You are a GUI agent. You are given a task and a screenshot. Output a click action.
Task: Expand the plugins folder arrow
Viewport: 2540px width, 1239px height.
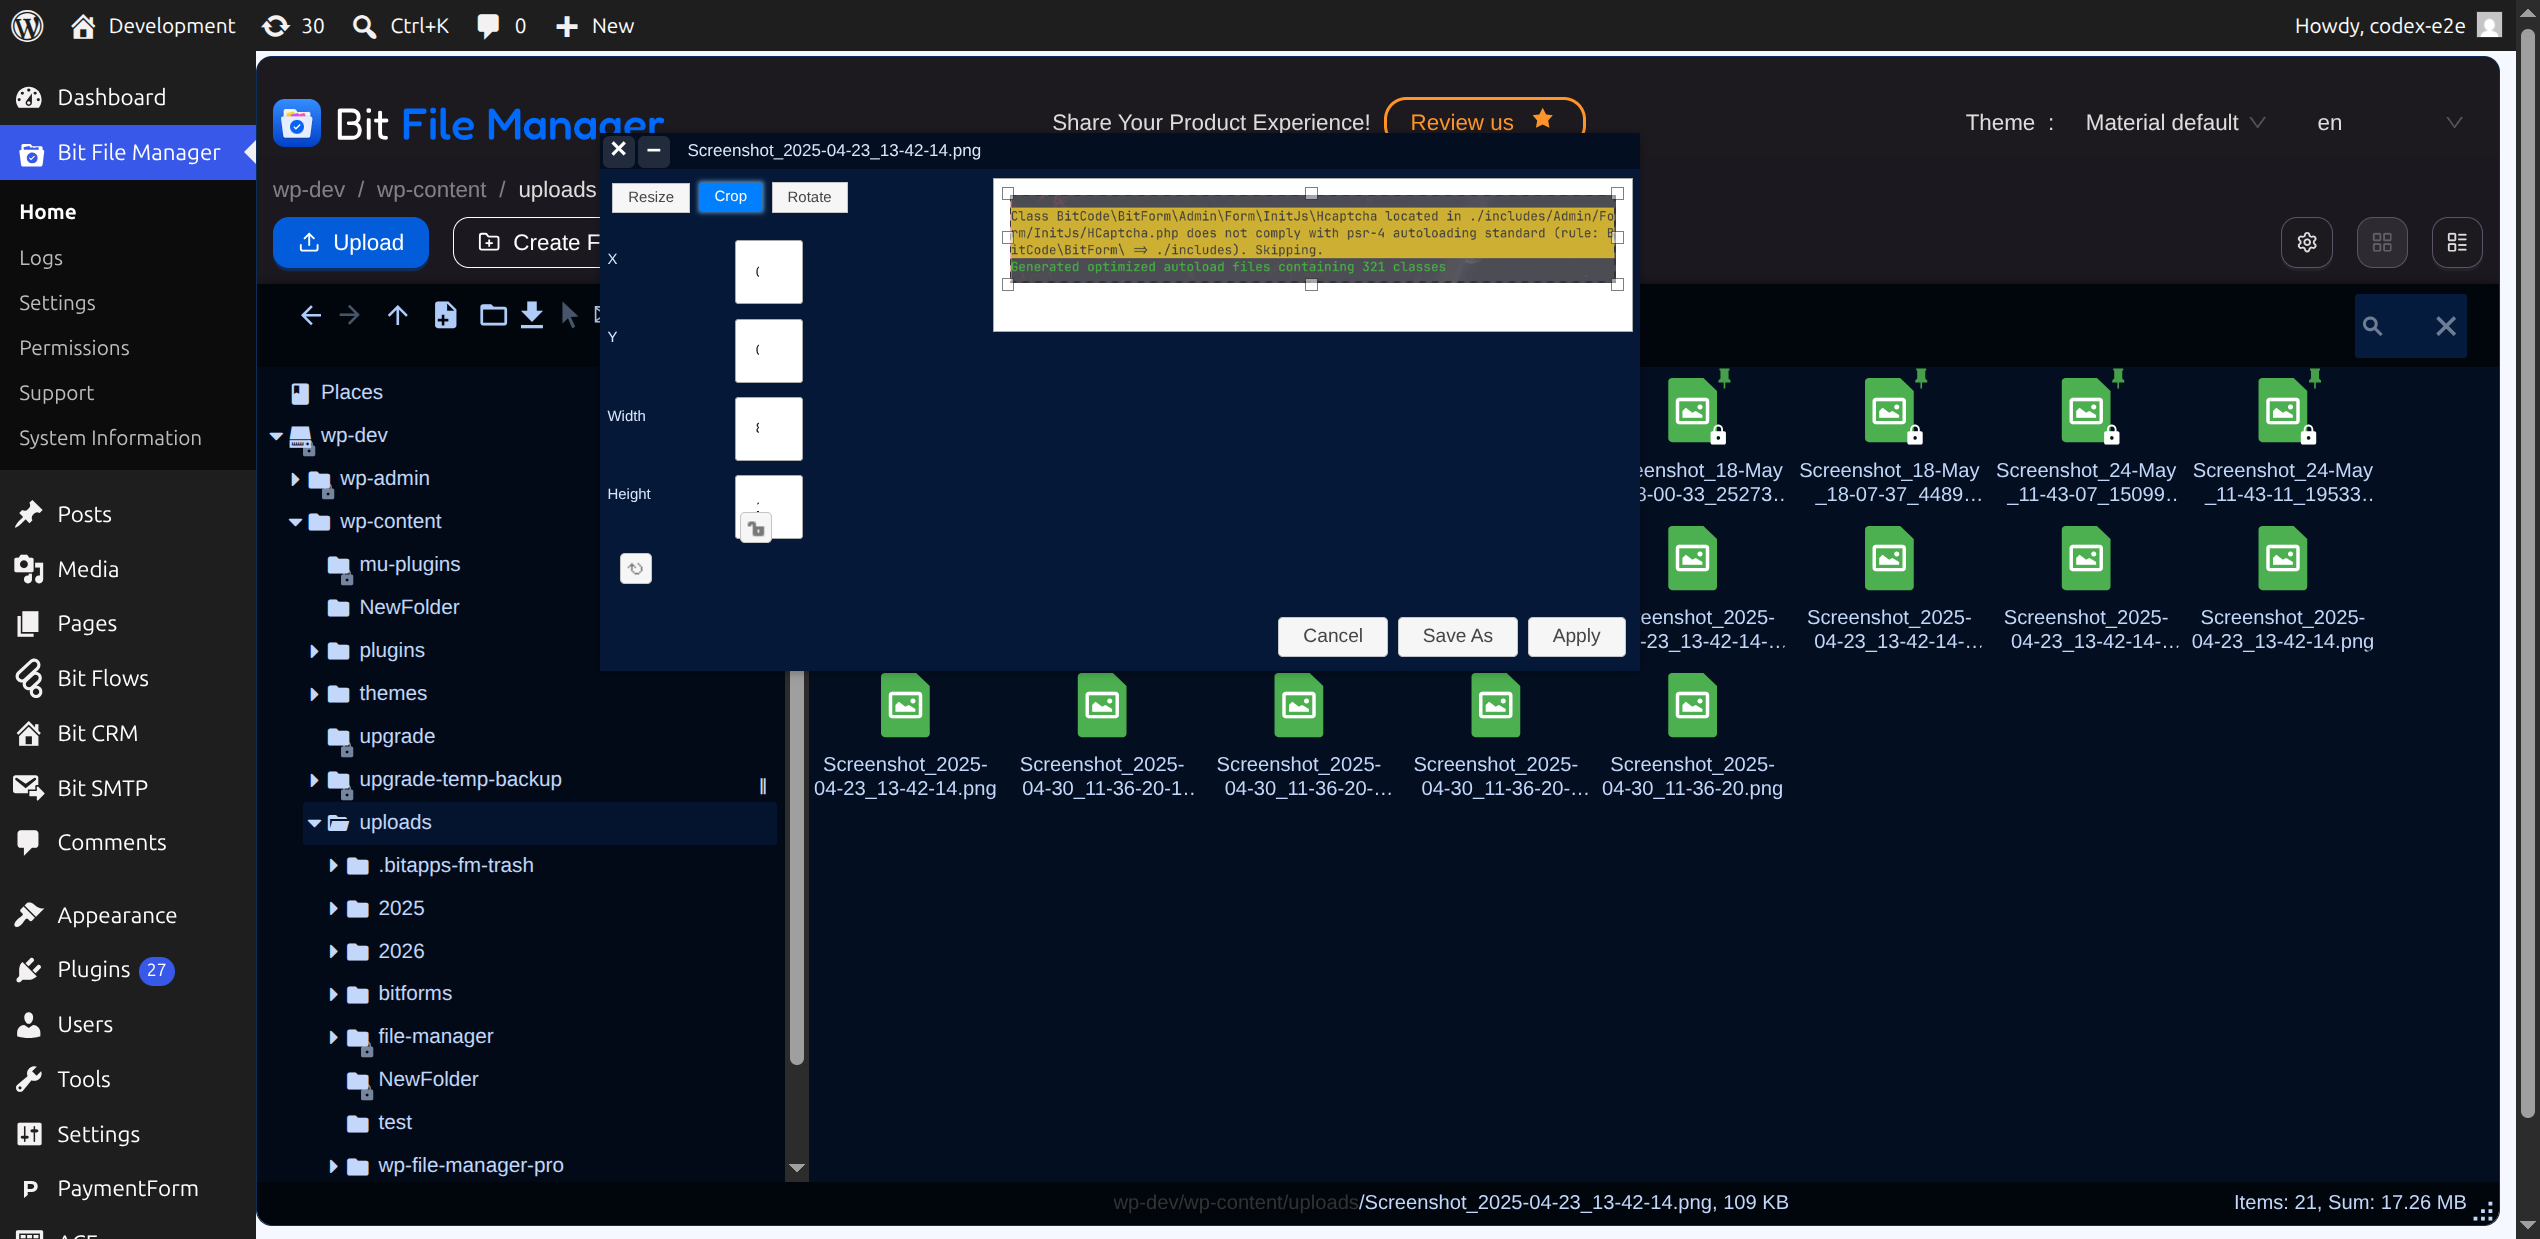pyautogui.click(x=314, y=651)
